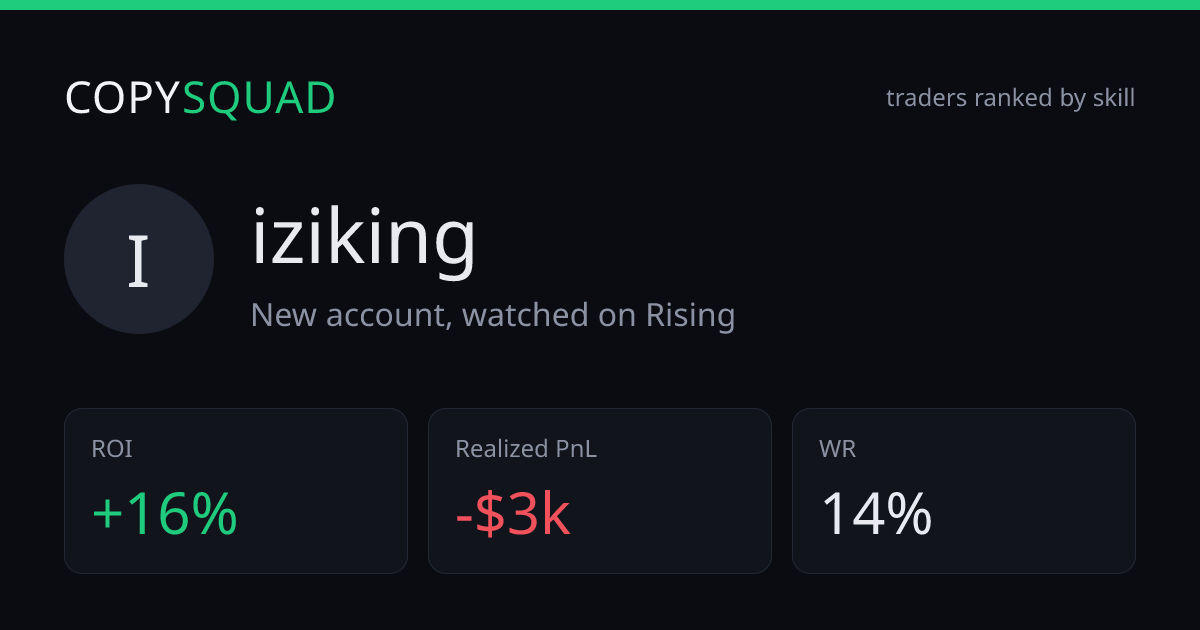Select the iziking trader name
1200x630 pixels.
(x=364, y=240)
